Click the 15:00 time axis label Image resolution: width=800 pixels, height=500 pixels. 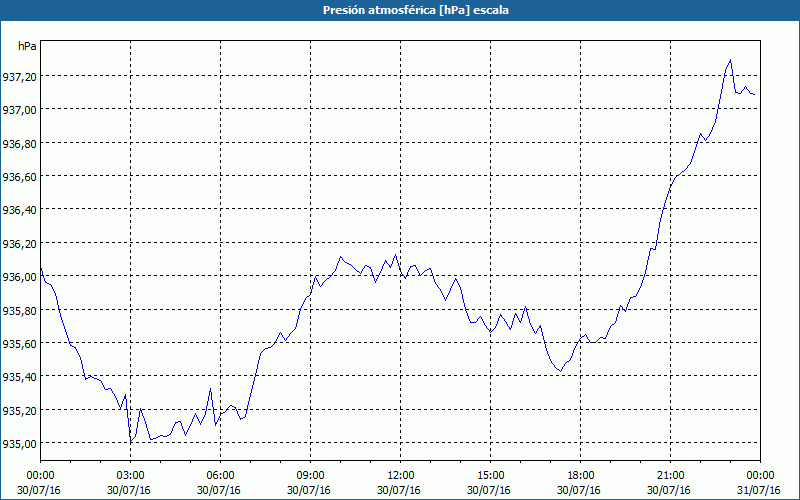coord(490,476)
